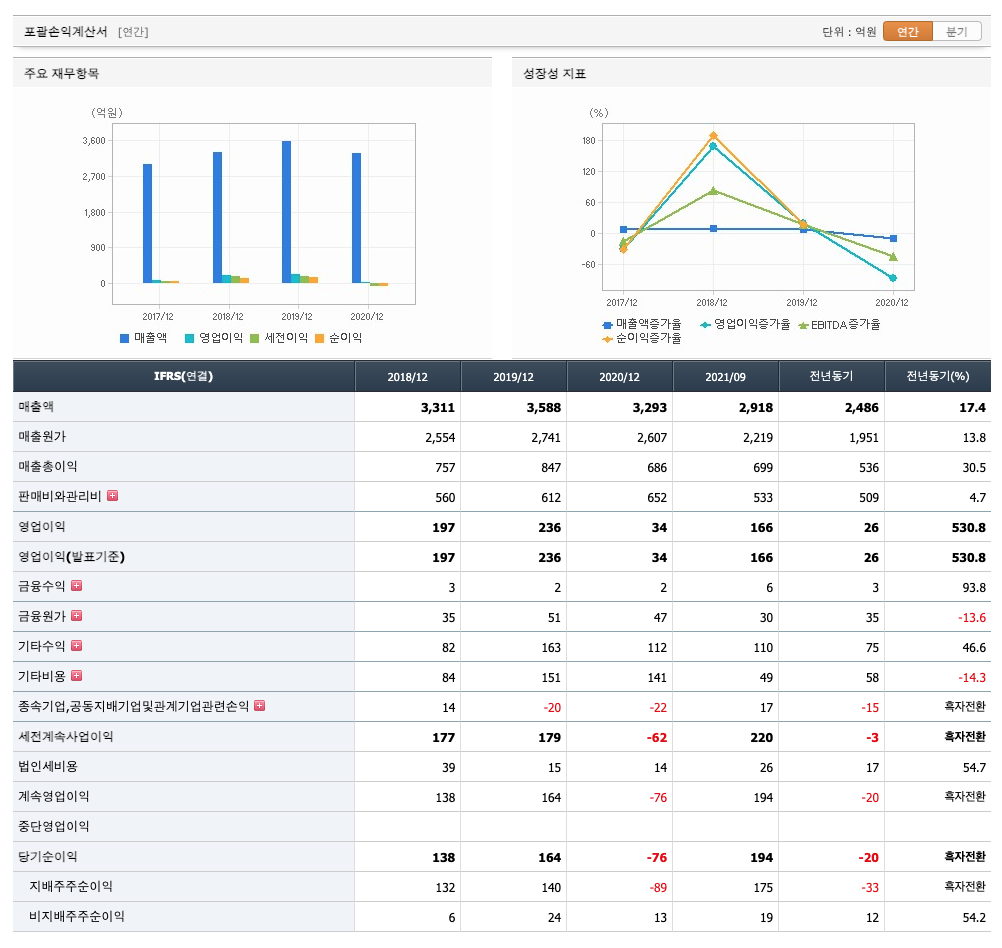Viewport: 1002px width, 948px height.
Task: Toggle the 순이익증가율 legend marker
Action: pos(608,339)
